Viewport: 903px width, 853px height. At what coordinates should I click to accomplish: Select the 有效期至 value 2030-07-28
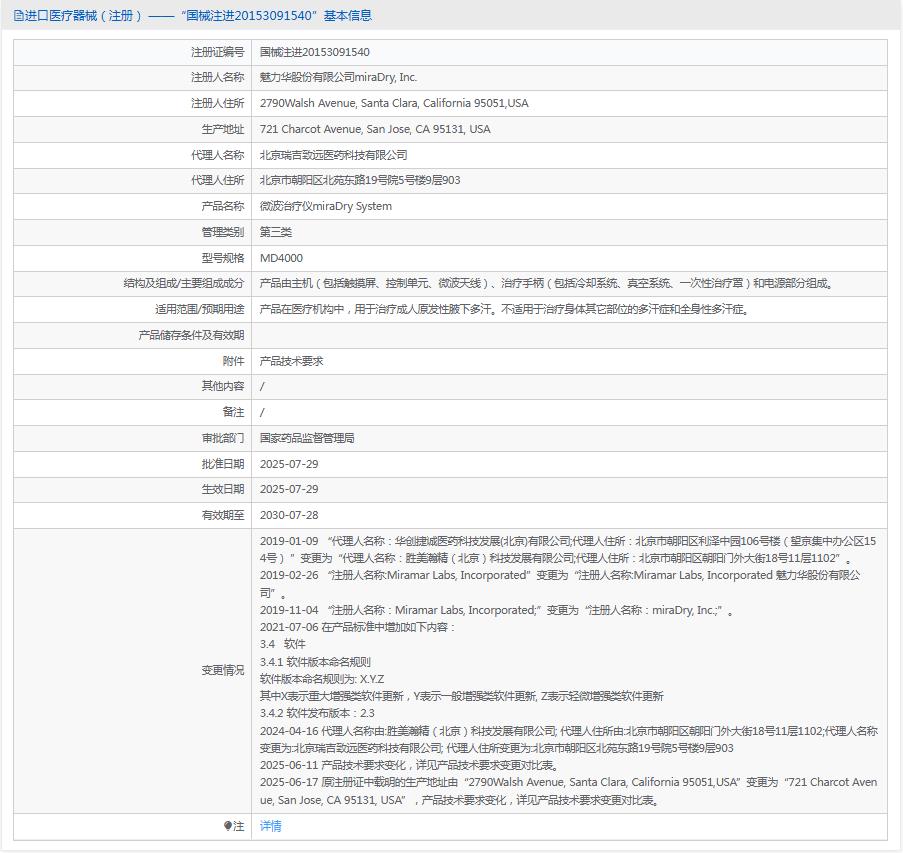(x=290, y=516)
